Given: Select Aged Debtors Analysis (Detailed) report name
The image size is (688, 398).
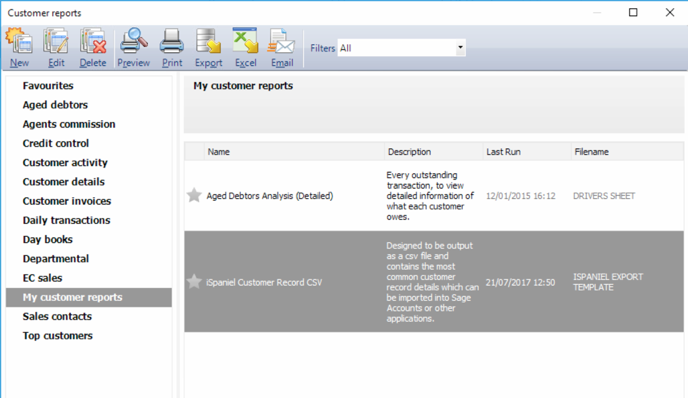Looking at the screenshot, I should point(270,196).
